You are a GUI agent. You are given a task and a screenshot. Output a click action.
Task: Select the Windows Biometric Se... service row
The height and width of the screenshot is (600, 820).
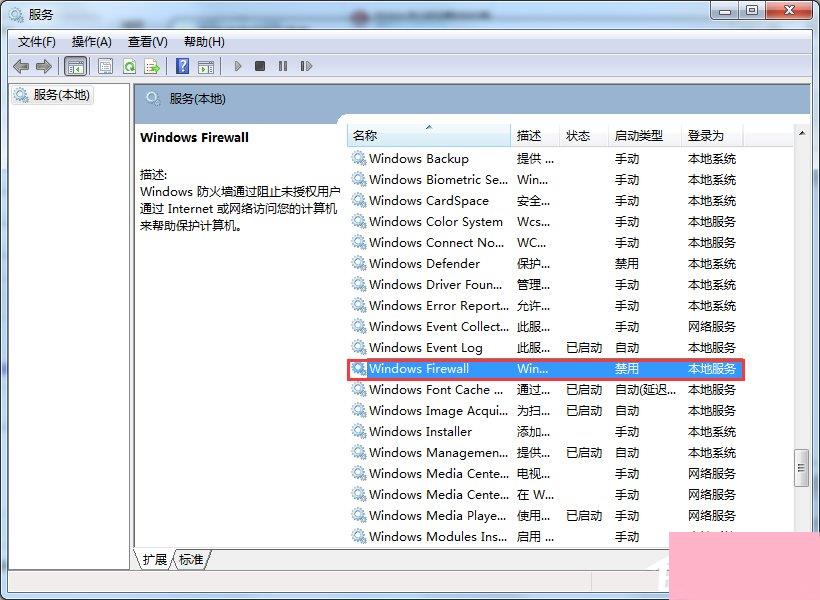544,179
